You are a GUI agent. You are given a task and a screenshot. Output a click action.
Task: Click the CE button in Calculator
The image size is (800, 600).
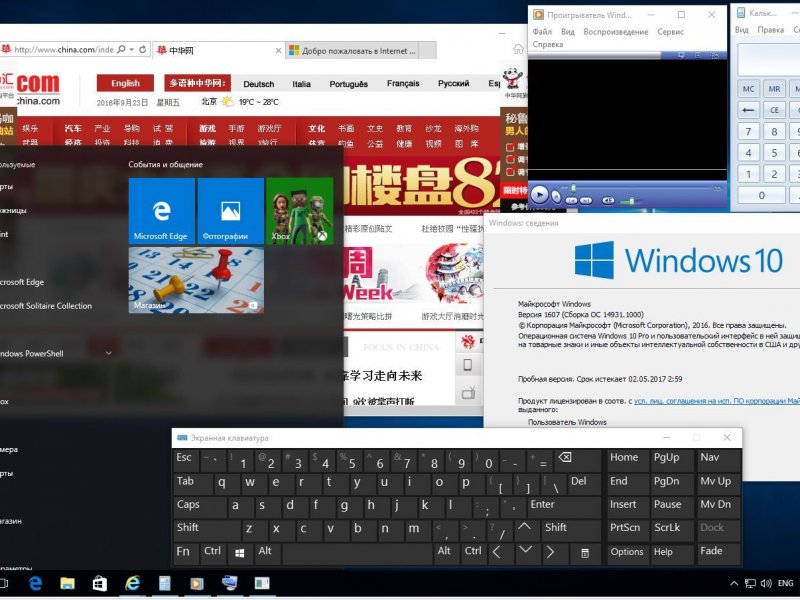774,110
